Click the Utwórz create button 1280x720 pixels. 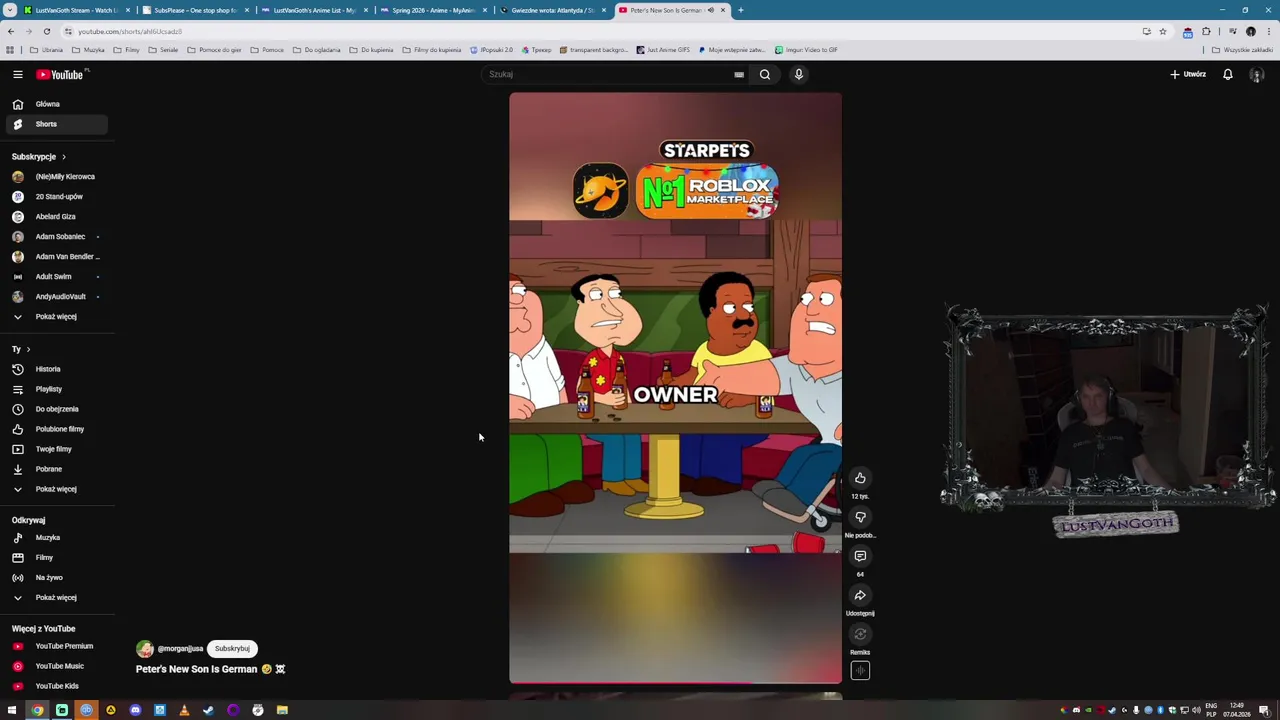[x=1188, y=74]
